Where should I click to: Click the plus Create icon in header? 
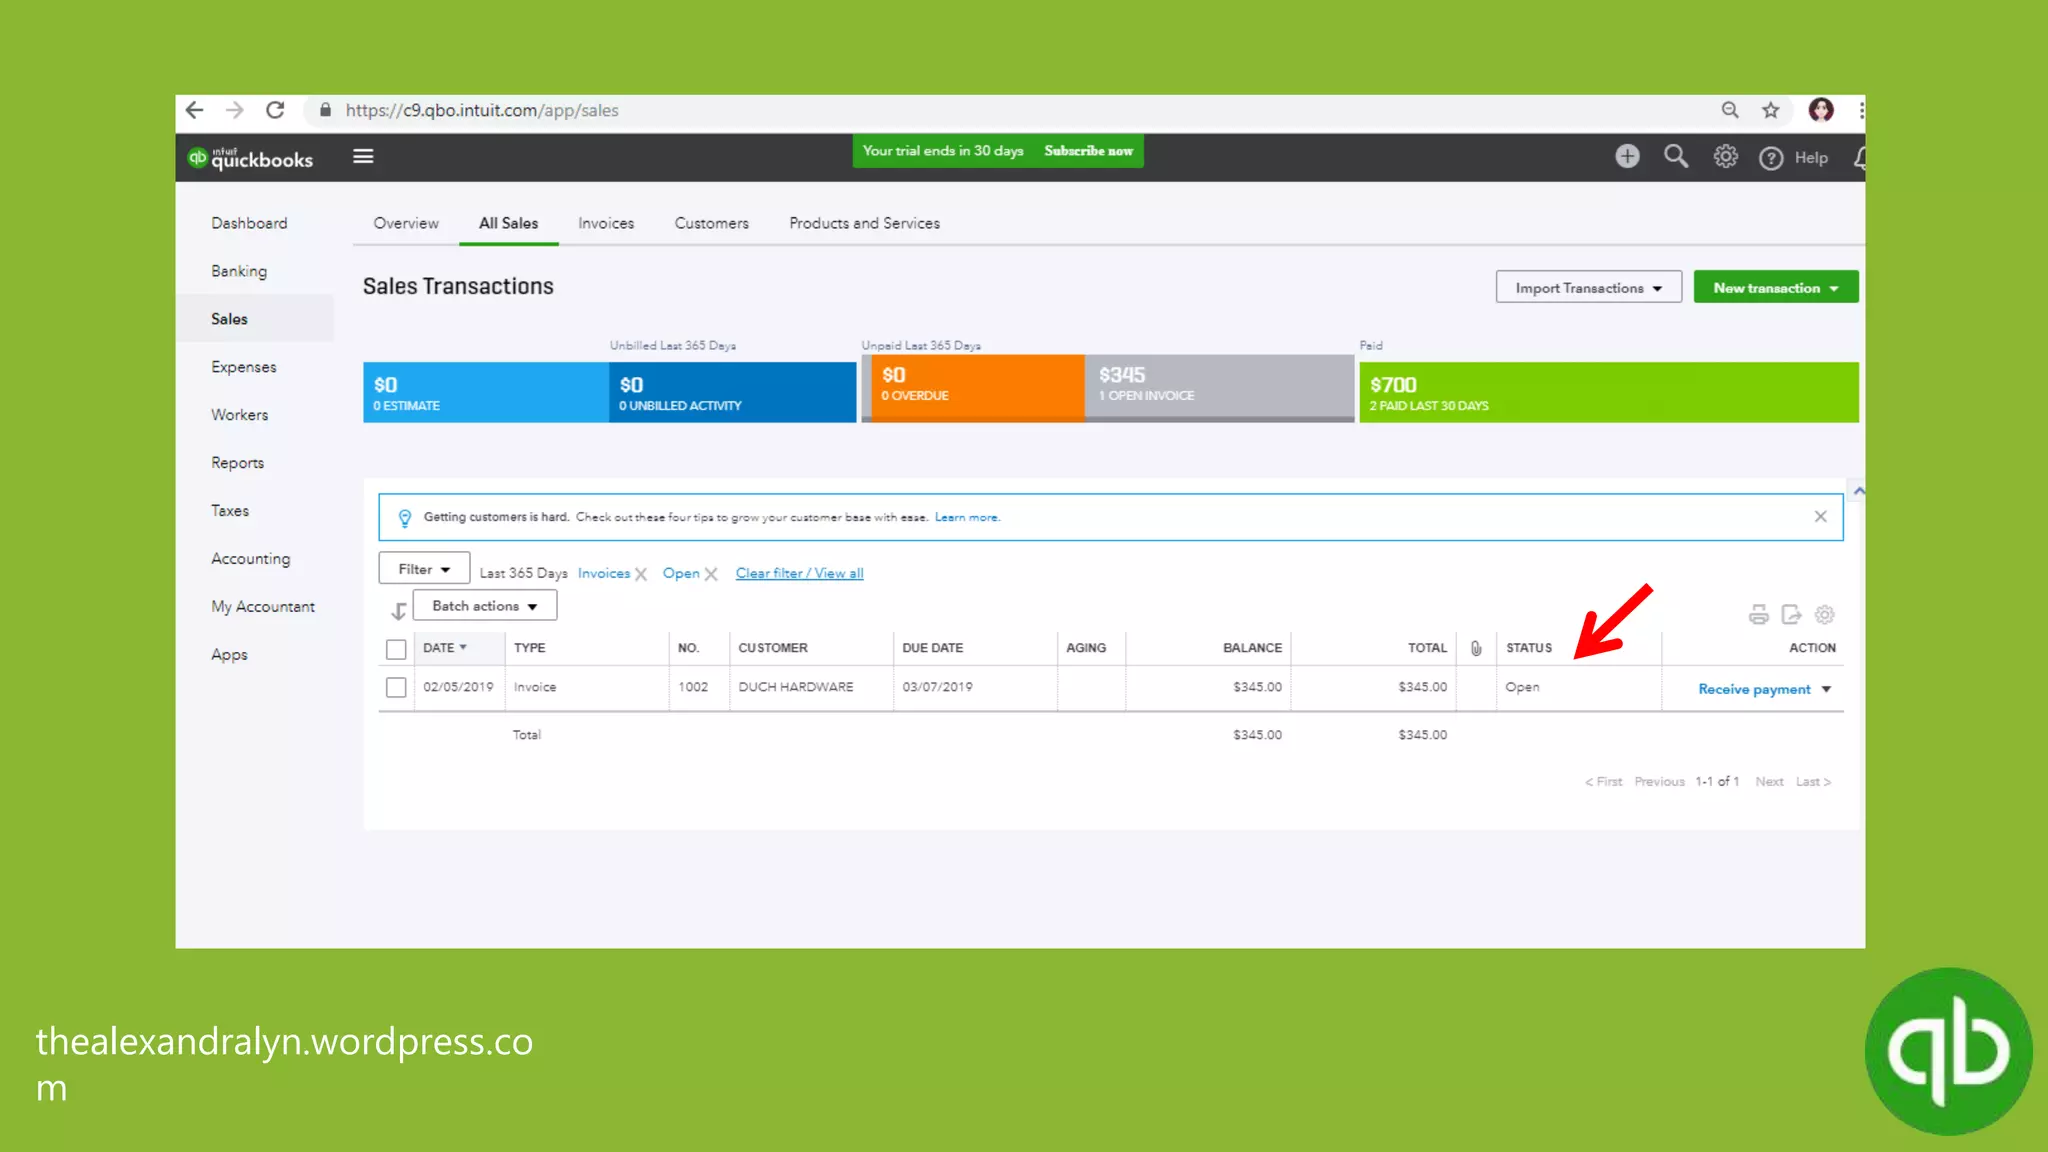tap(1627, 157)
